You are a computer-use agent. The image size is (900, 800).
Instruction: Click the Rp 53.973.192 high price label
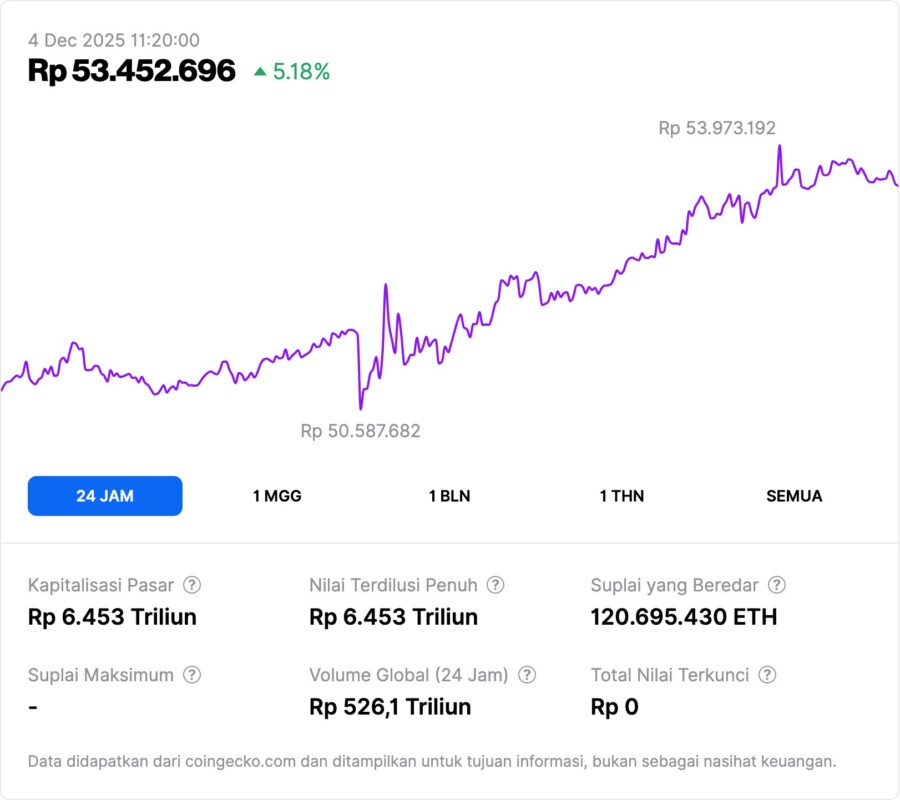(717, 128)
